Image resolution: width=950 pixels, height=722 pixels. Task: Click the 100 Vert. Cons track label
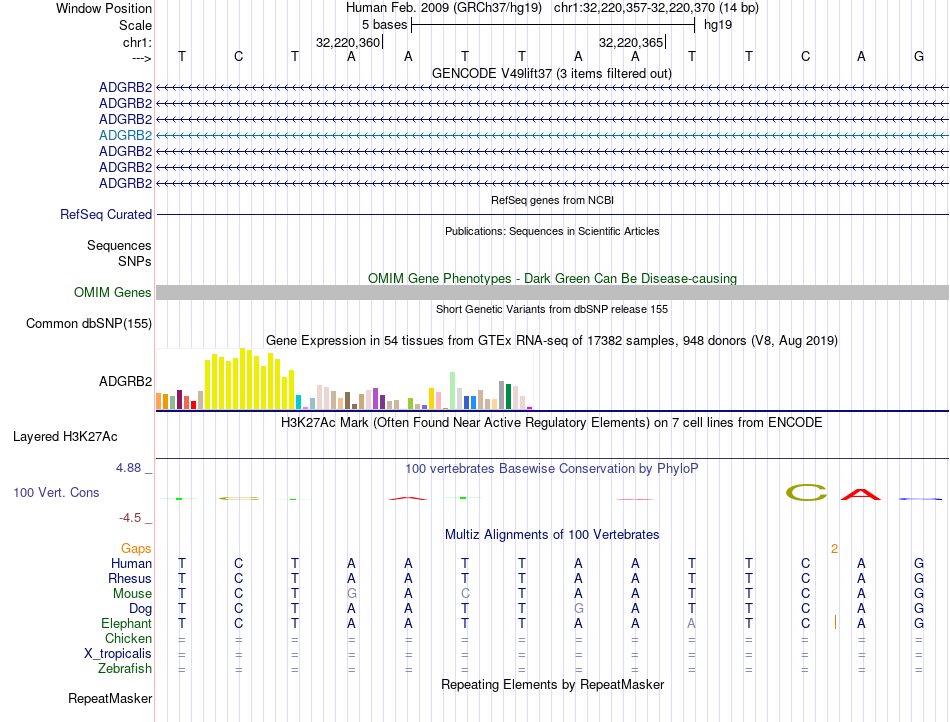click(x=56, y=492)
